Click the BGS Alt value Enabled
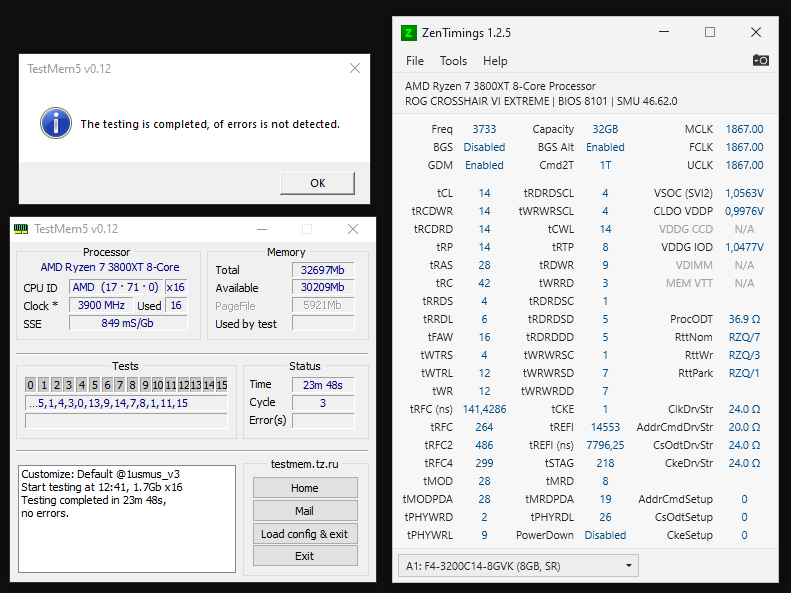 click(605, 147)
